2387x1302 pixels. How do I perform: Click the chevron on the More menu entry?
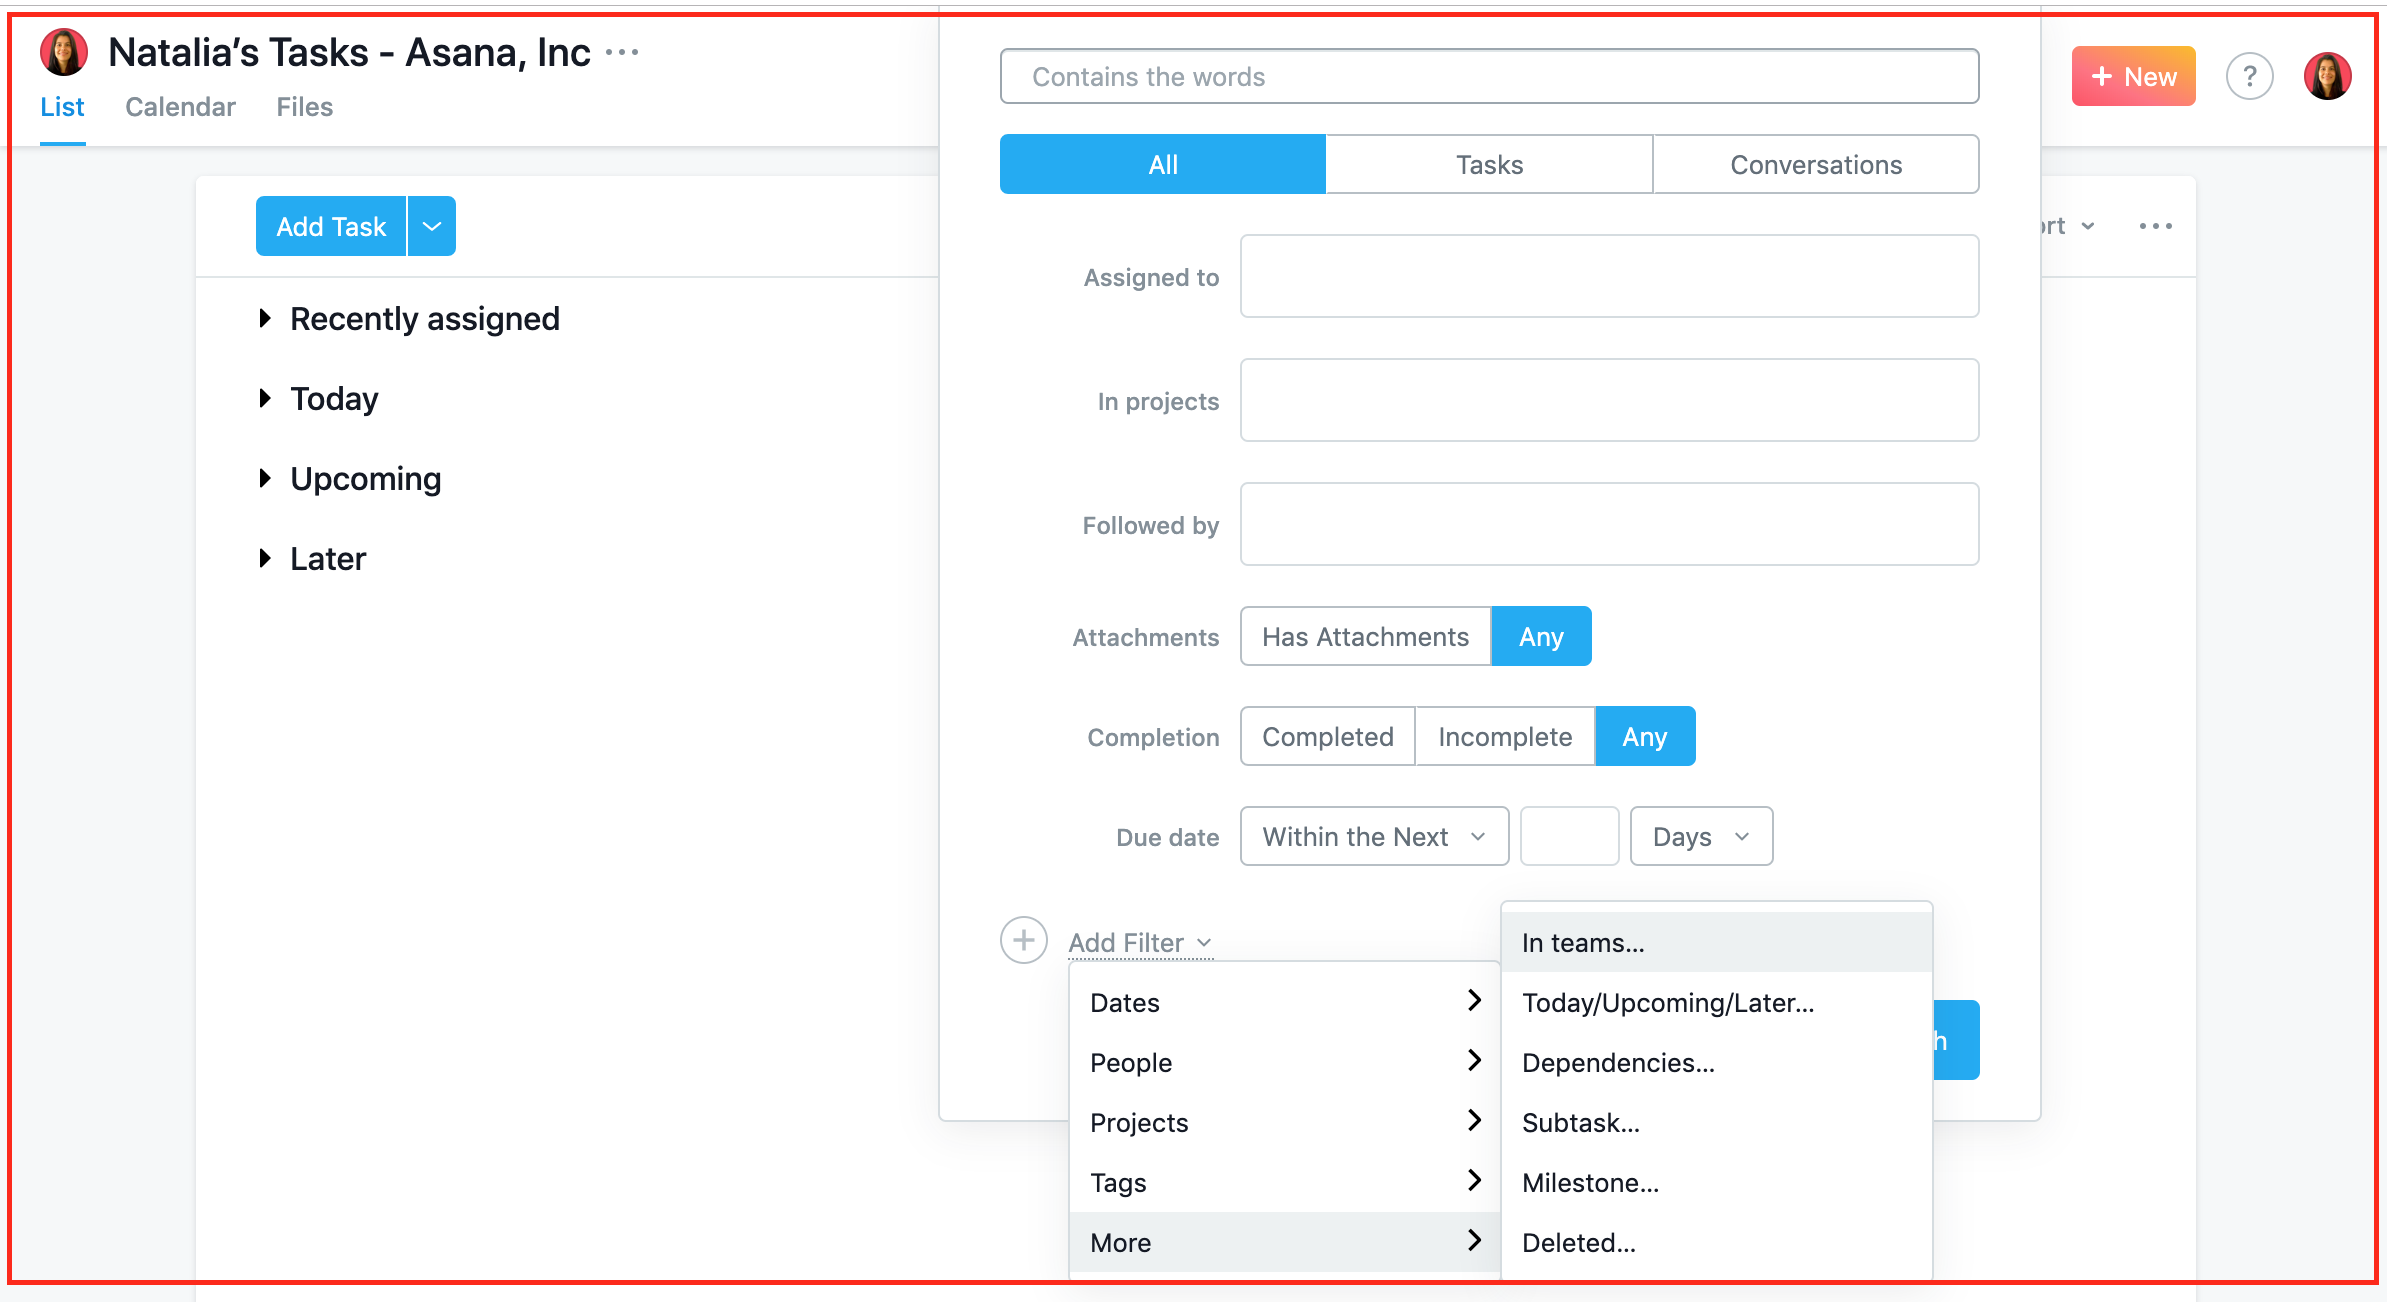[x=1474, y=1241]
